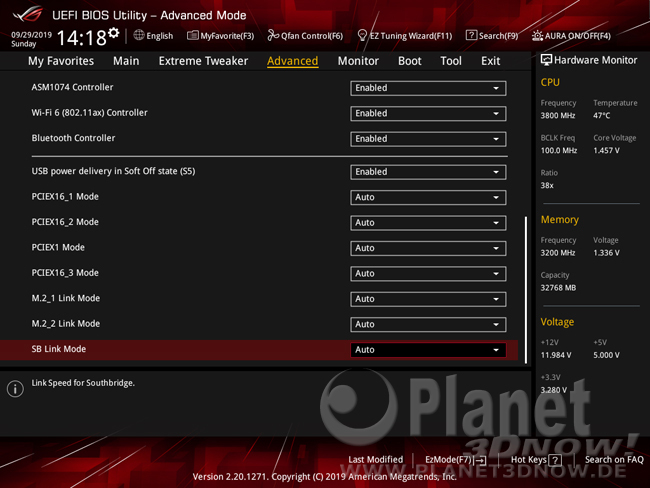This screenshot has height=488, width=650.
Task: Click Core Voltage value 1.457 V
Action: pyautogui.click(x=606, y=151)
